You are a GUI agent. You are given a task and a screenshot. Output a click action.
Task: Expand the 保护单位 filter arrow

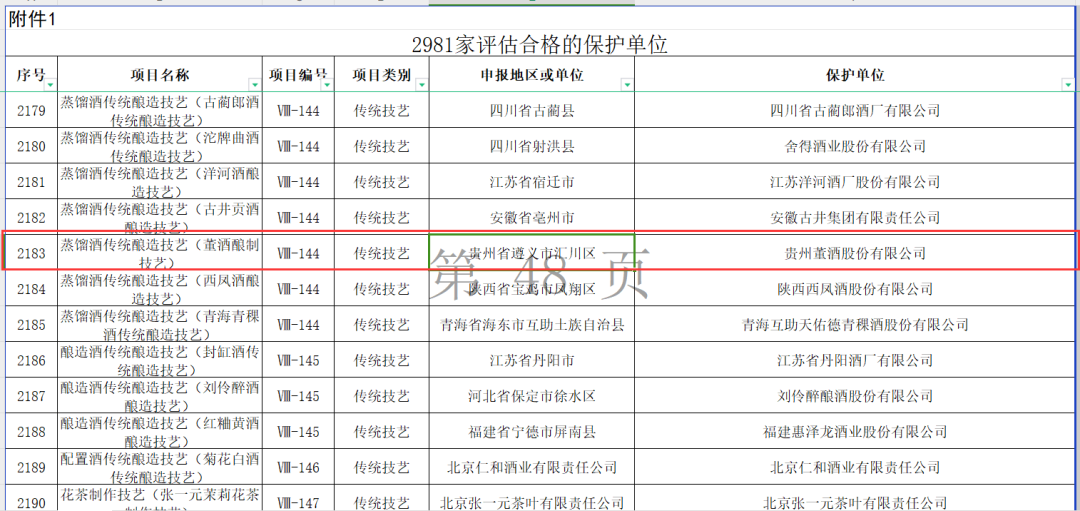coord(1070,86)
